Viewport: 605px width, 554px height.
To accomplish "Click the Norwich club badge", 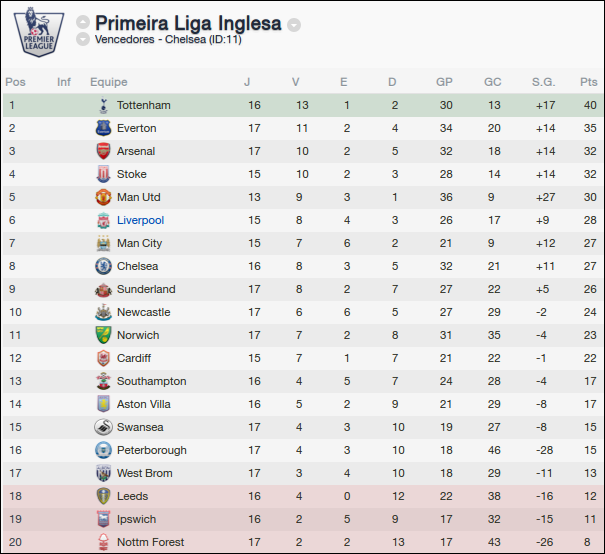I will 103,335.
